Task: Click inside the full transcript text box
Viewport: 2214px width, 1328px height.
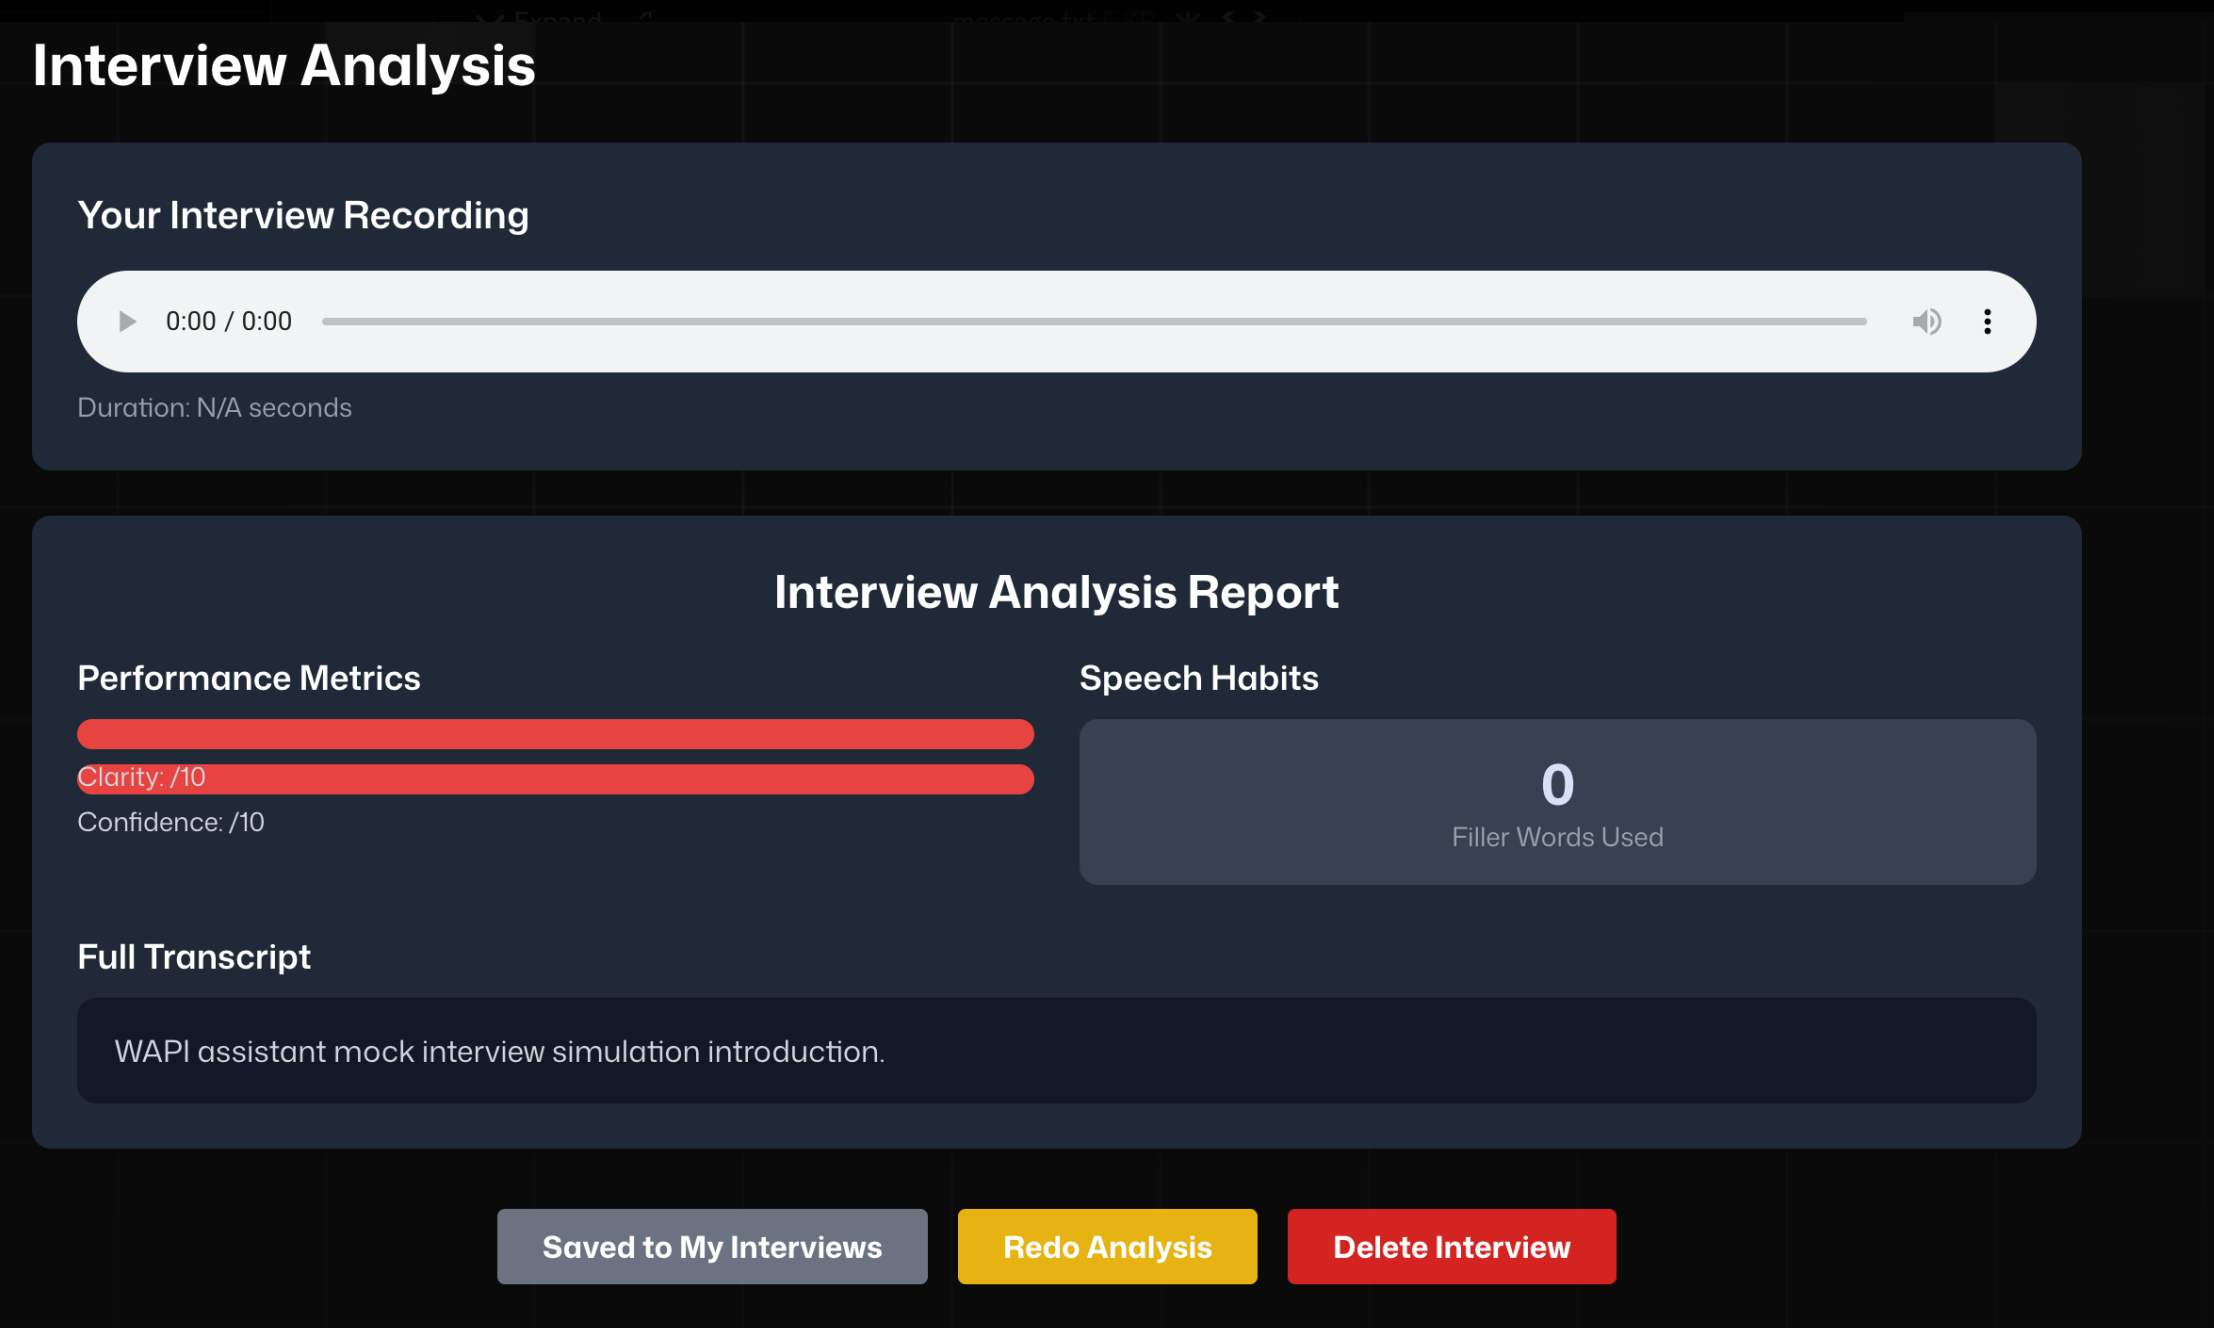Action: click(x=1056, y=1051)
